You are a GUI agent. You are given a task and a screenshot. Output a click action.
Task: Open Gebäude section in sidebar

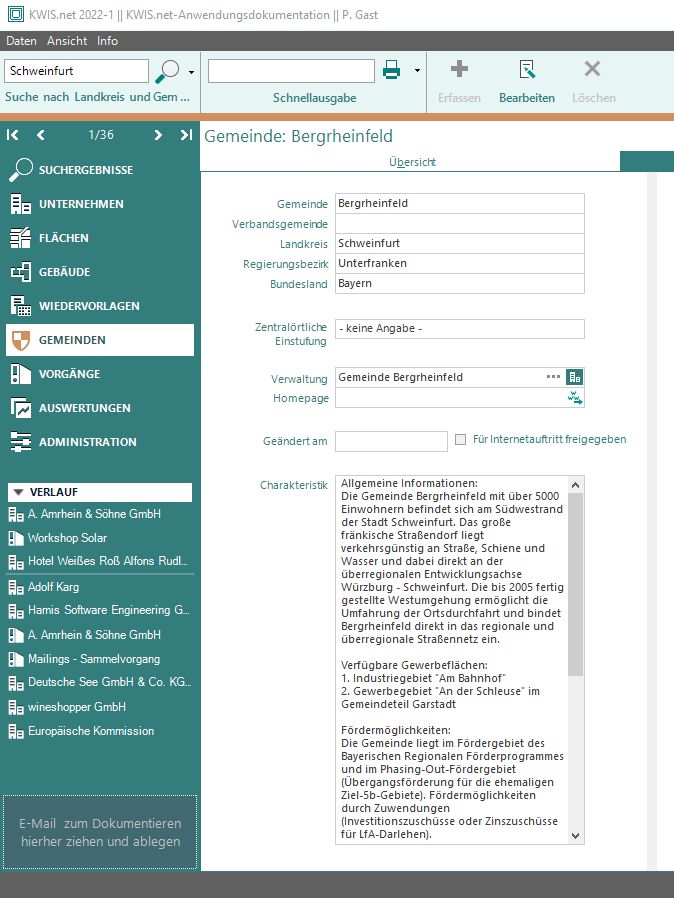tap(100, 272)
